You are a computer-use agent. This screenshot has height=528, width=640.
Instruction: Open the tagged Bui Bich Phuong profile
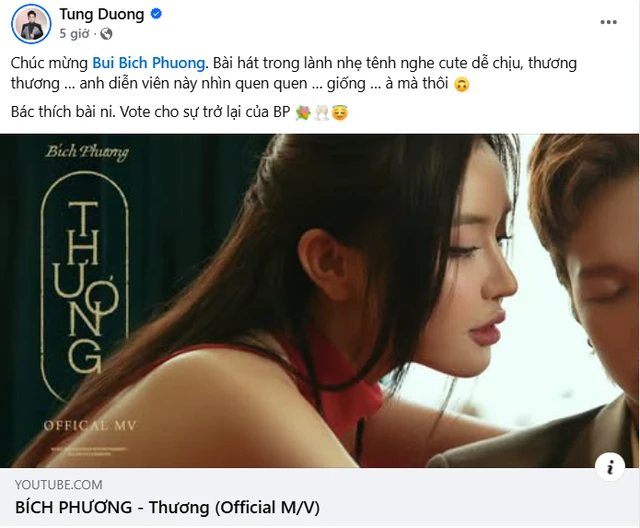click(149, 63)
